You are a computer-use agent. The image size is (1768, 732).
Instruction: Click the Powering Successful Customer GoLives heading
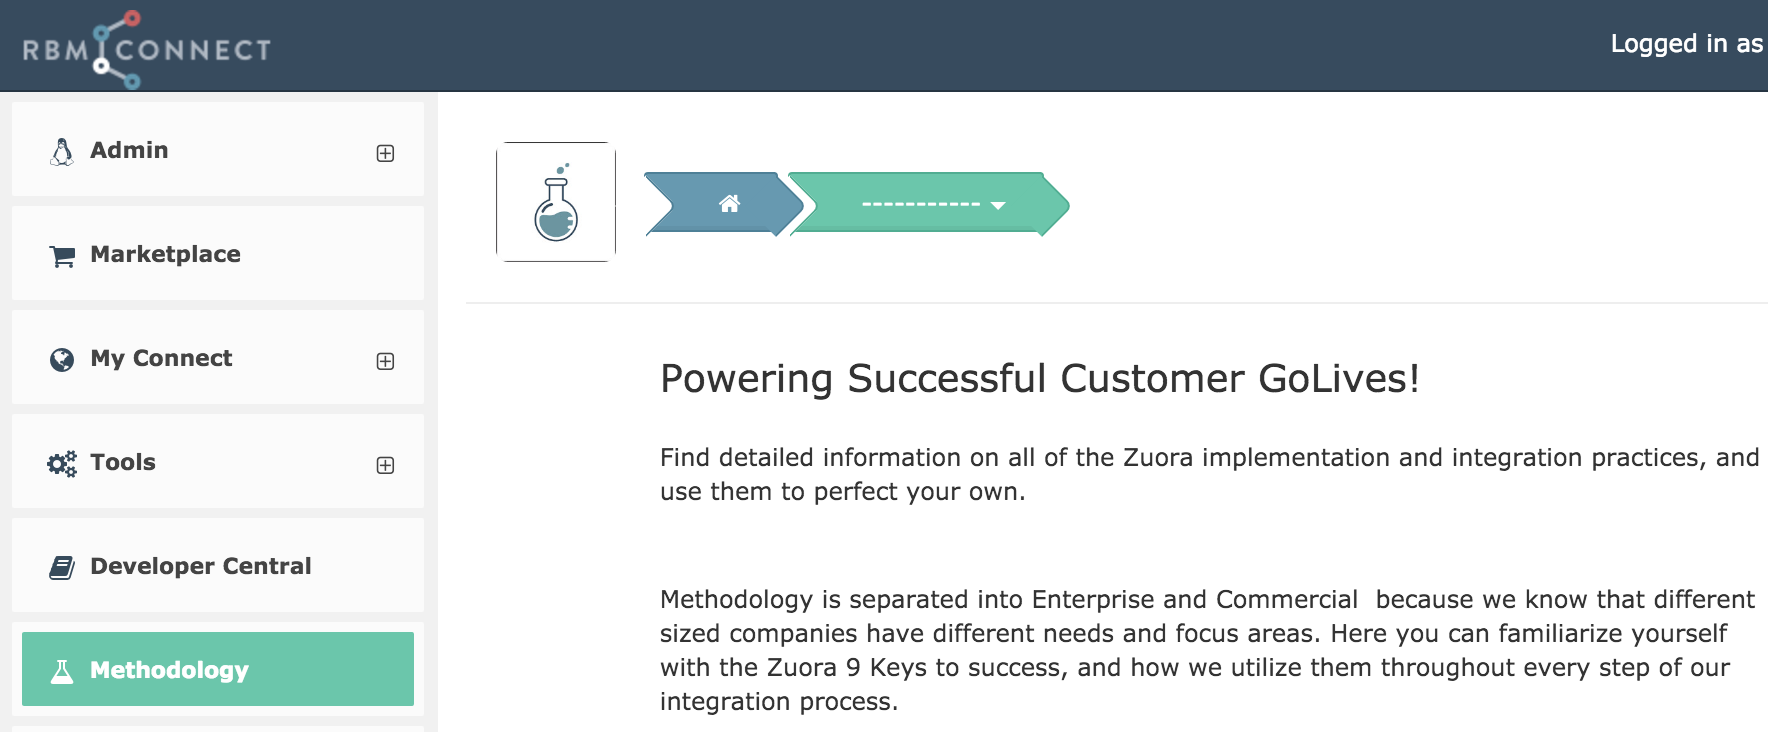click(1040, 379)
